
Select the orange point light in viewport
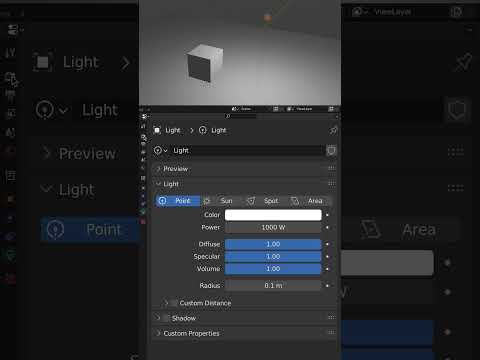tap(267, 17)
